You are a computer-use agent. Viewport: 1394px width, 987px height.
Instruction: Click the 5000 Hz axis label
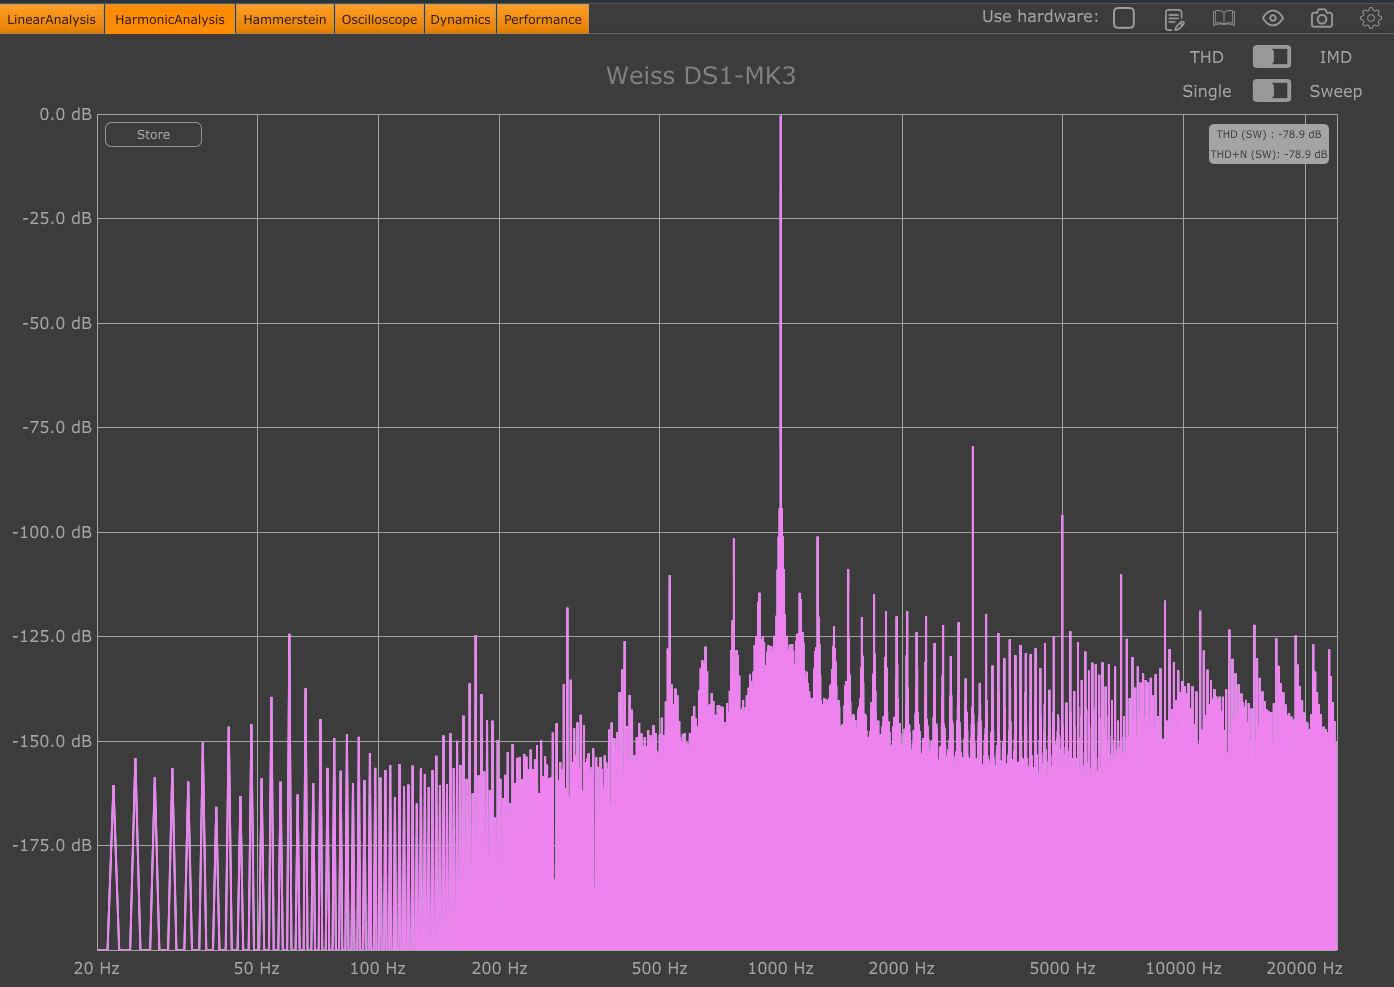[x=1063, y=968]
